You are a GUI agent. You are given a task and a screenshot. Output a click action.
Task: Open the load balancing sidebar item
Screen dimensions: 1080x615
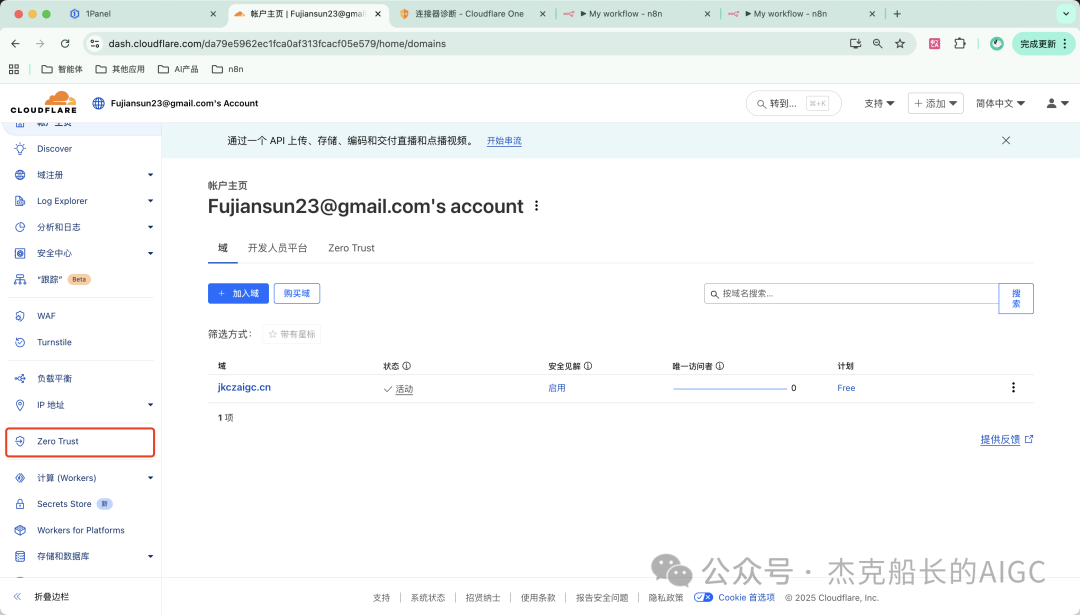[54, 379]
